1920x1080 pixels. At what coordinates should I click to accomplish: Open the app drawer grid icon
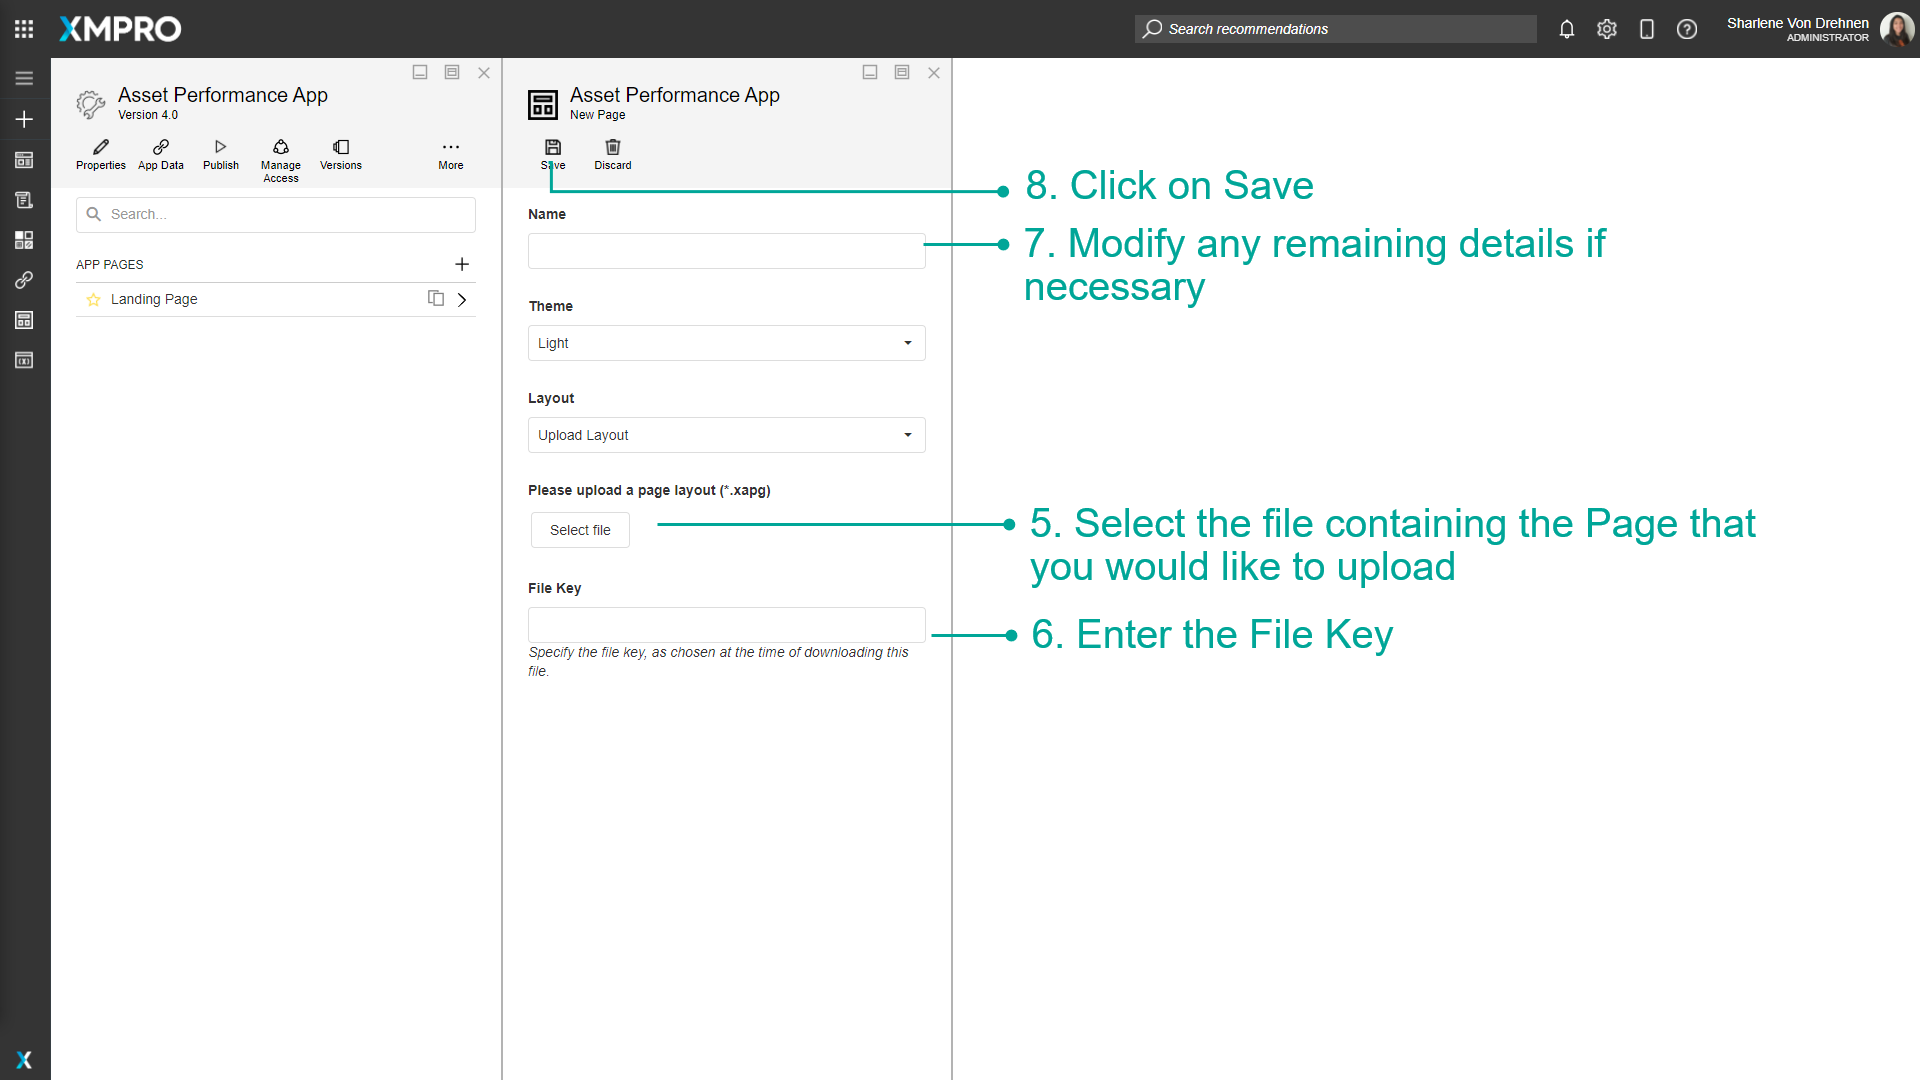click(23, 28)
